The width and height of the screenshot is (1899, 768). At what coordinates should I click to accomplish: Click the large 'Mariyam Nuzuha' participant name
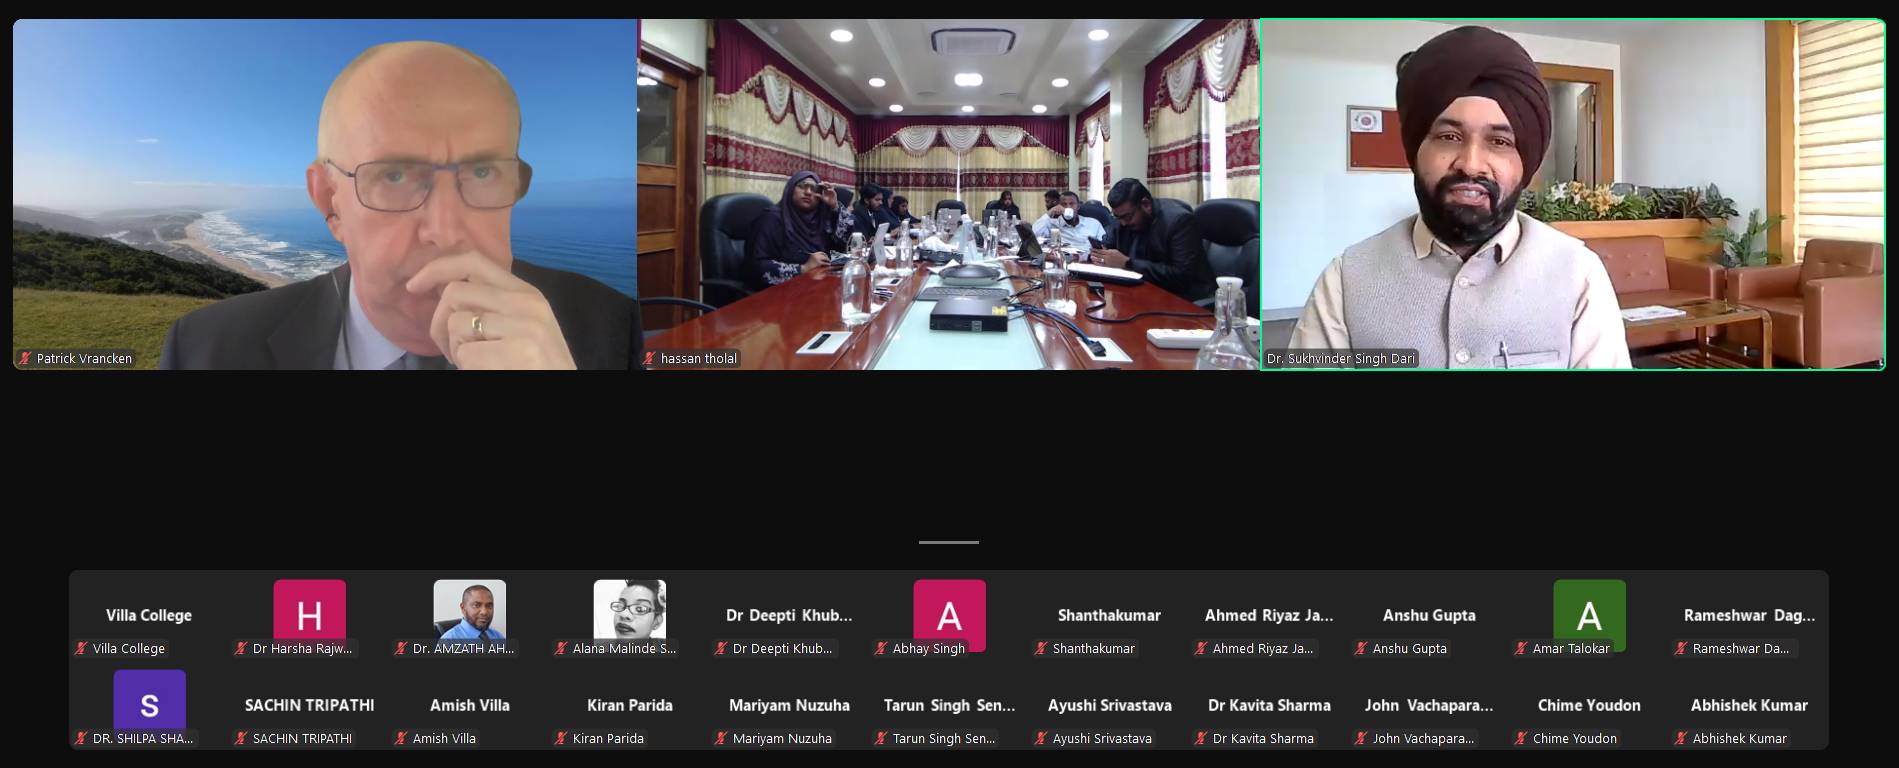click(x=789, y=705)
